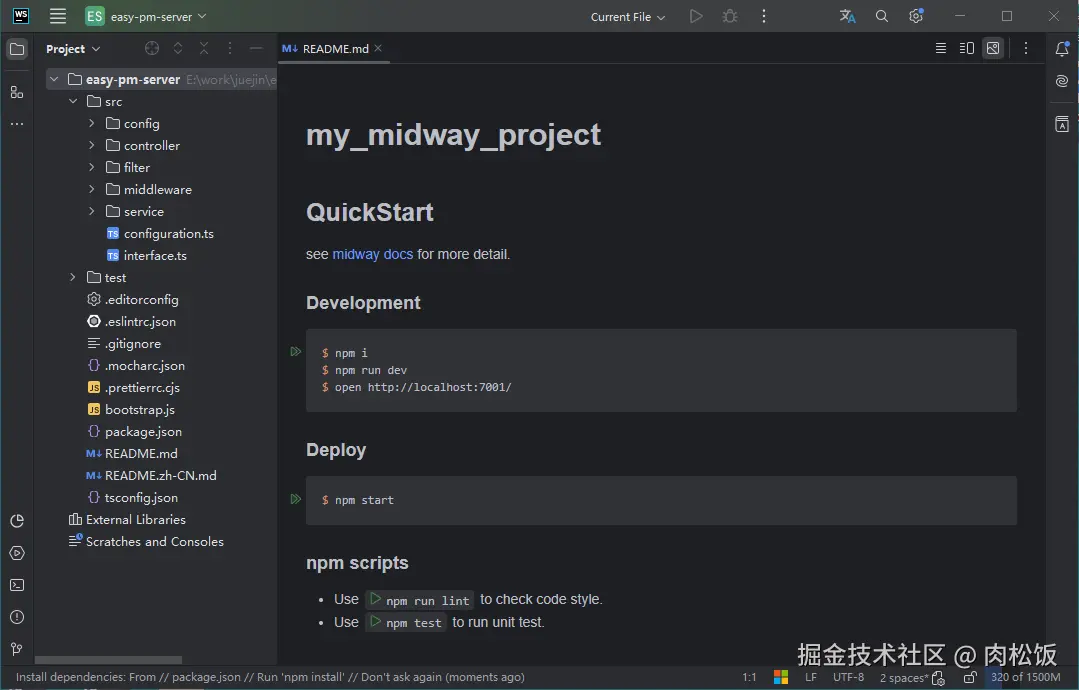Expand the test folder
Screen dimensions: 1079x690
click(73, 277)
